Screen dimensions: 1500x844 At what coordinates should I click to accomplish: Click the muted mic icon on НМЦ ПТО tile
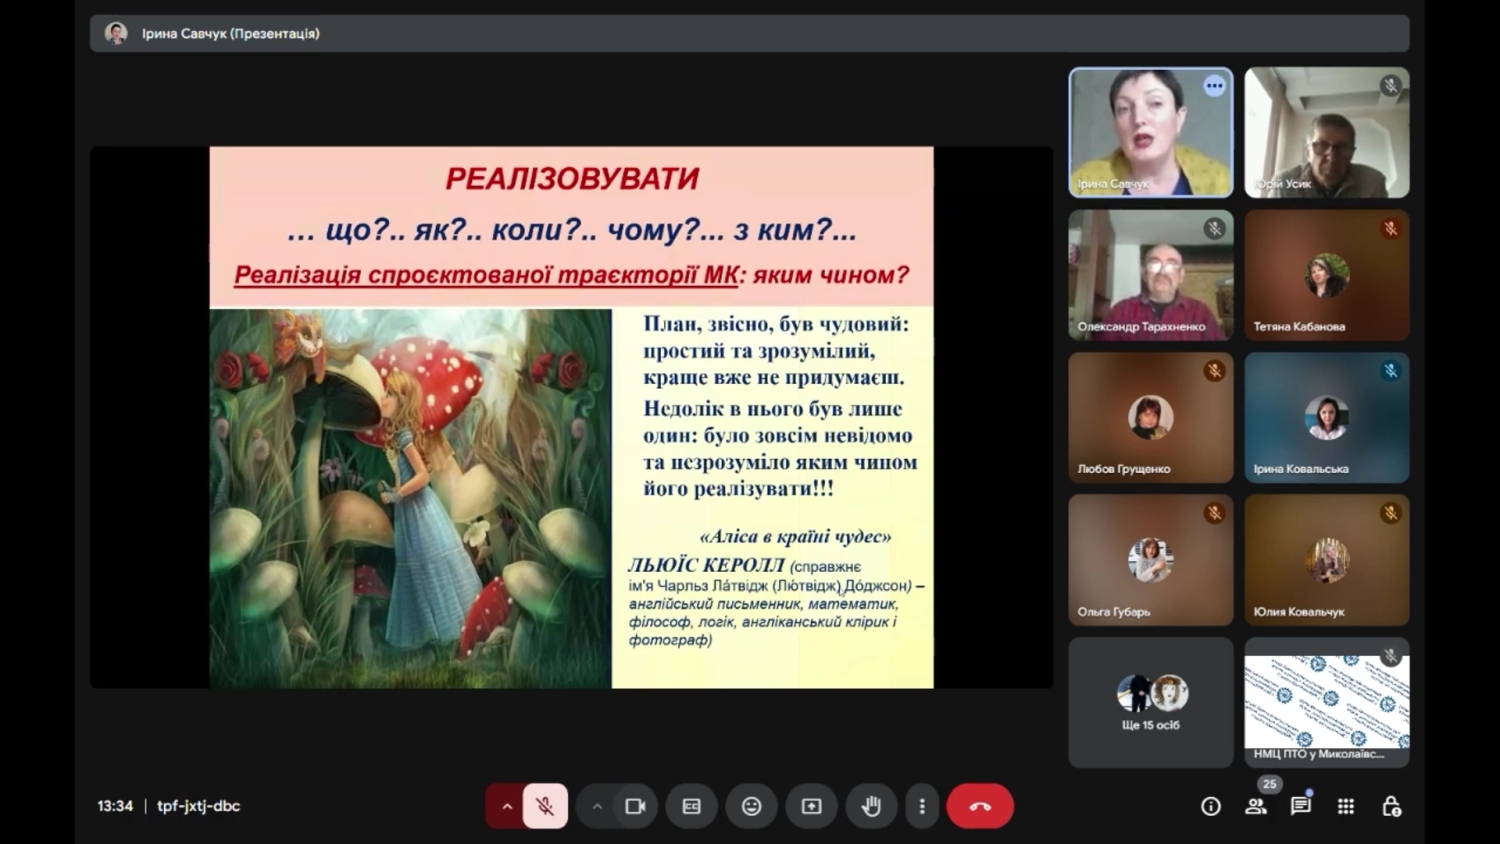[x=1390, y=656]
